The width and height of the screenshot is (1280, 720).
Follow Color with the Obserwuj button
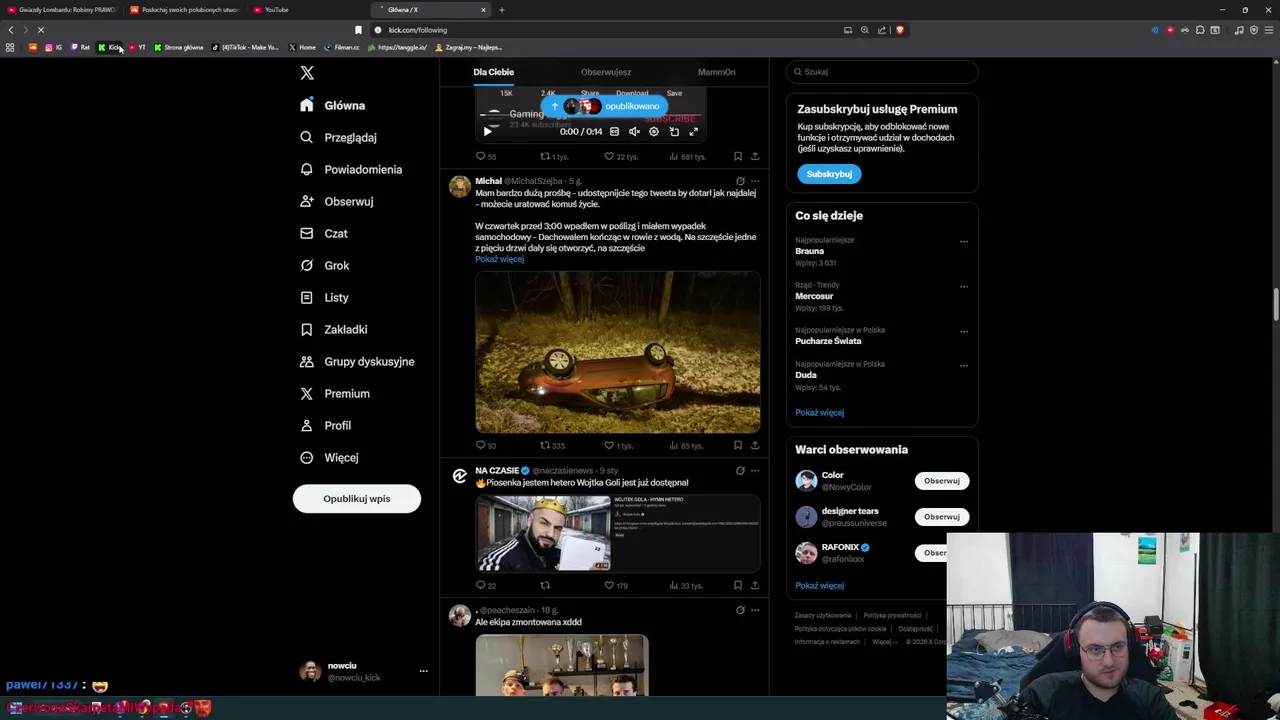941,481
